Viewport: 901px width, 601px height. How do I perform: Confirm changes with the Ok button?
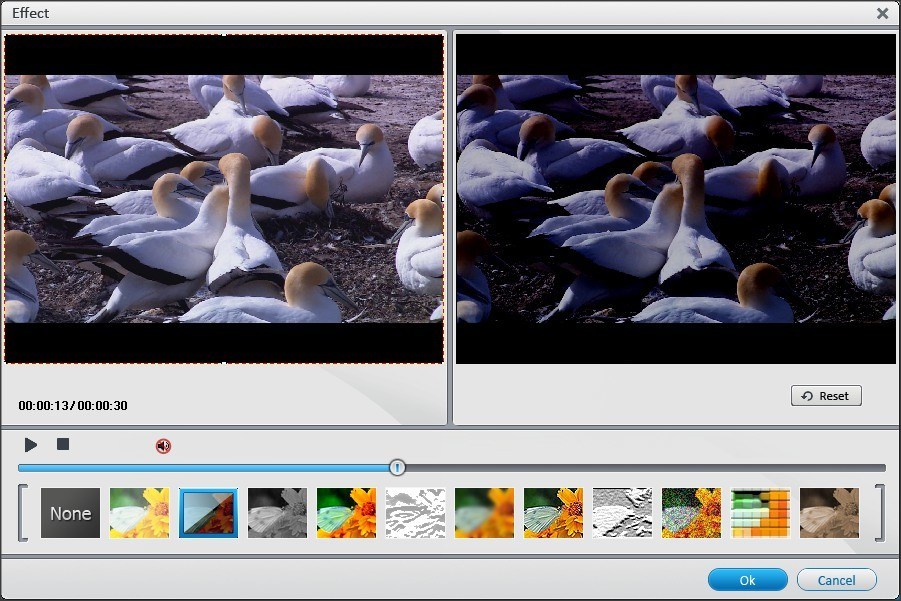[x=747, y=580]
